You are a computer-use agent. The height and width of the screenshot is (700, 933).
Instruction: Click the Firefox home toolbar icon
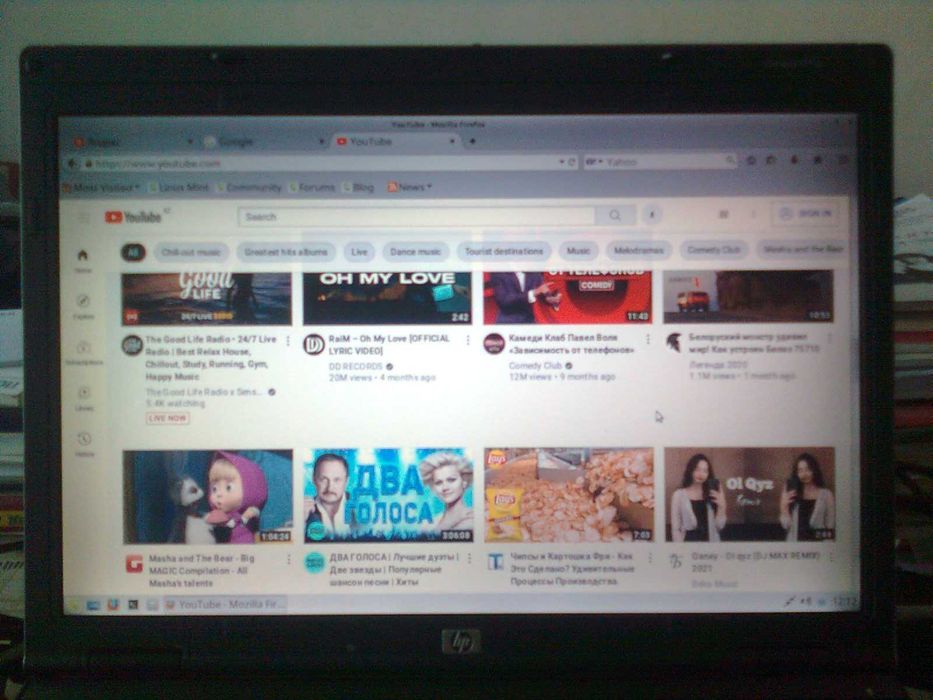[818, 160]
